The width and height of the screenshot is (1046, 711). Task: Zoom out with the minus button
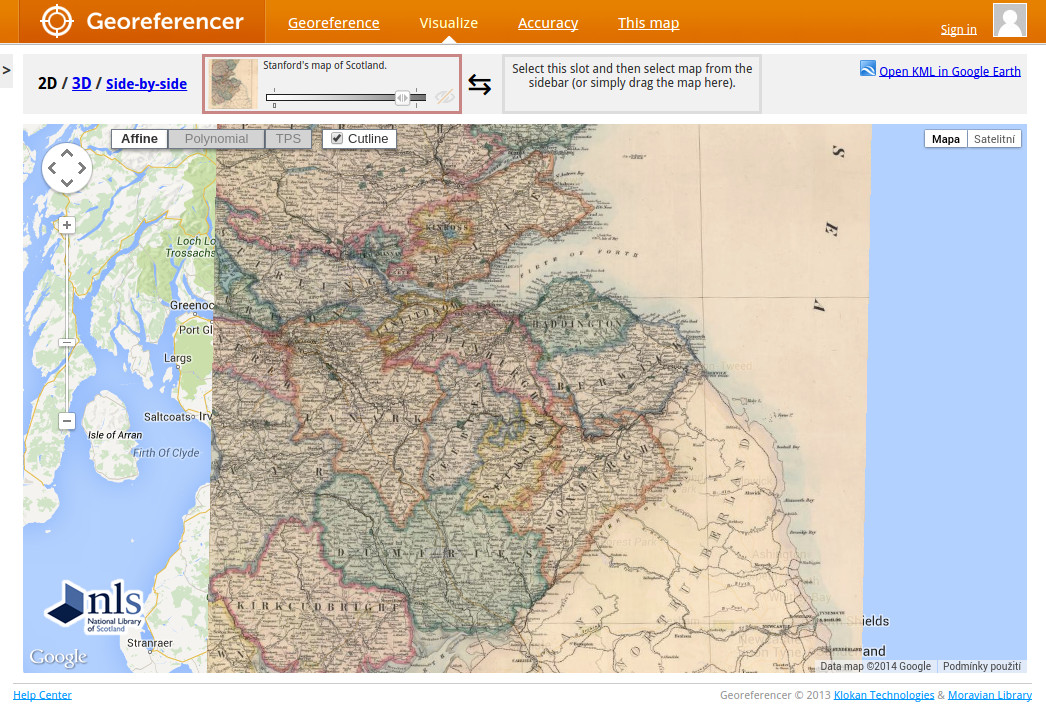67,421
